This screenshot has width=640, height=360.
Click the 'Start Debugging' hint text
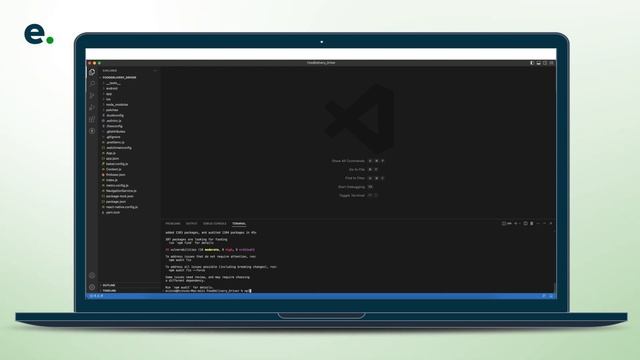point(351,187)
